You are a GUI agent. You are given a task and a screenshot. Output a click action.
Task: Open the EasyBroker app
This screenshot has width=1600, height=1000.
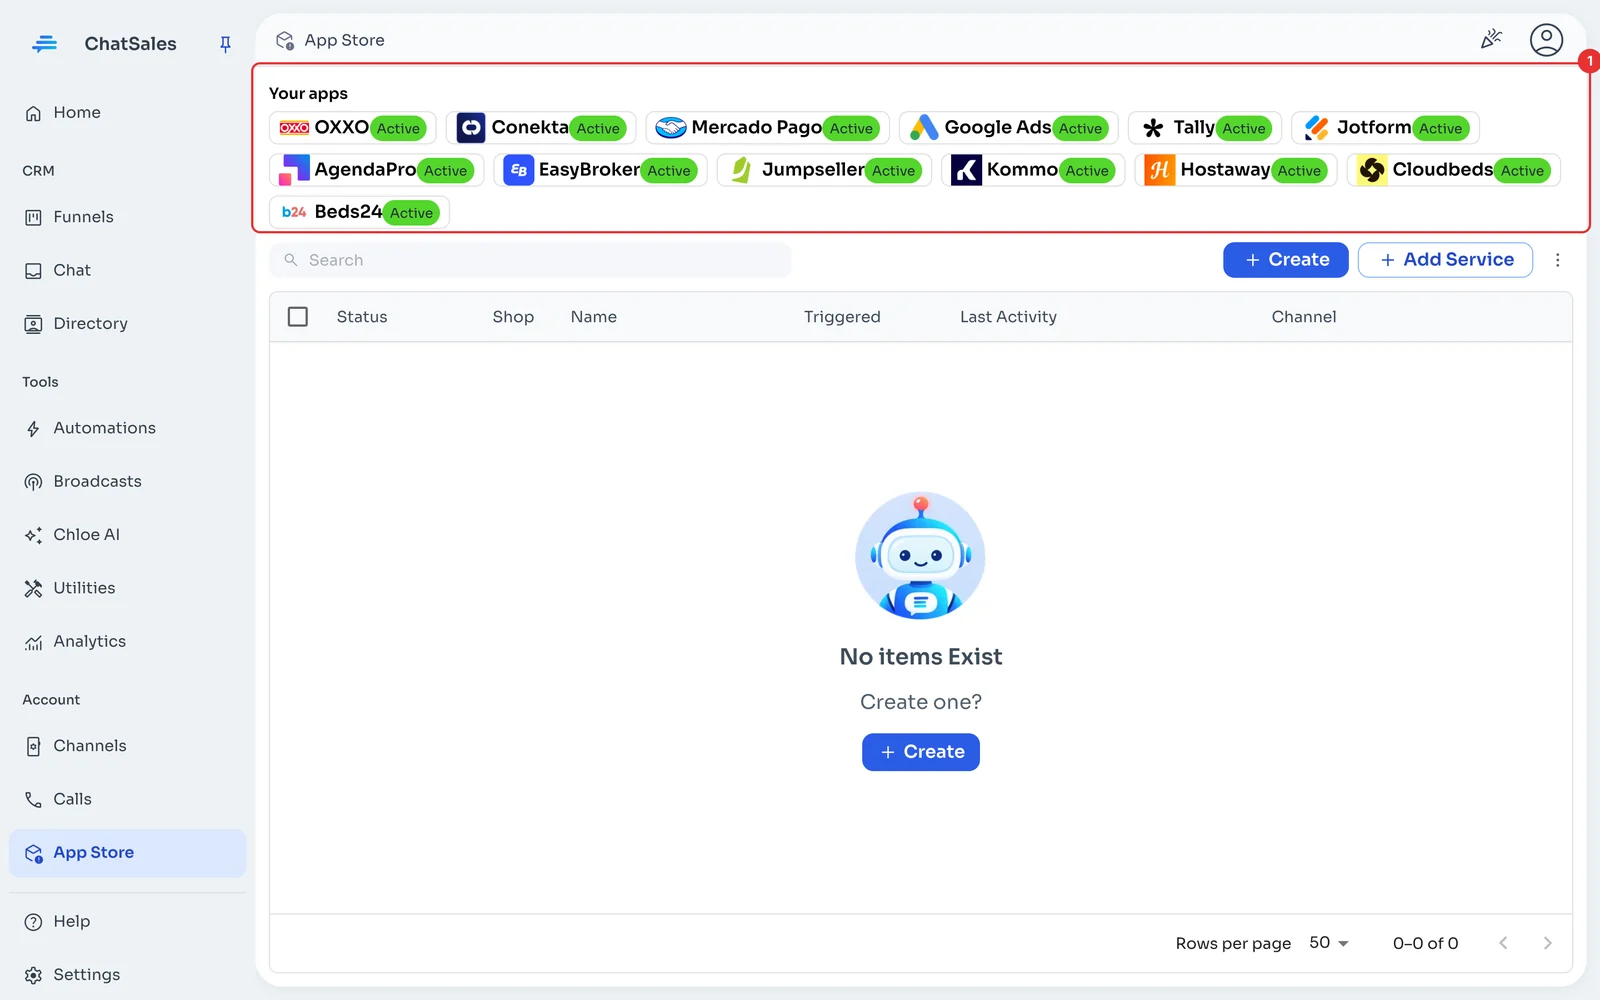(x=600, y=170)
